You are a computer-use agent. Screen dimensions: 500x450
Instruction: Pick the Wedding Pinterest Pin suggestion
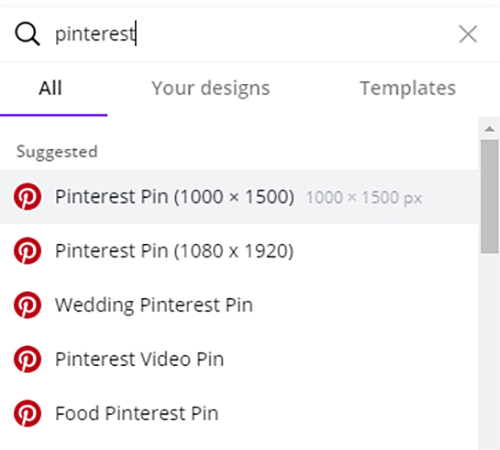click(239, 305)
